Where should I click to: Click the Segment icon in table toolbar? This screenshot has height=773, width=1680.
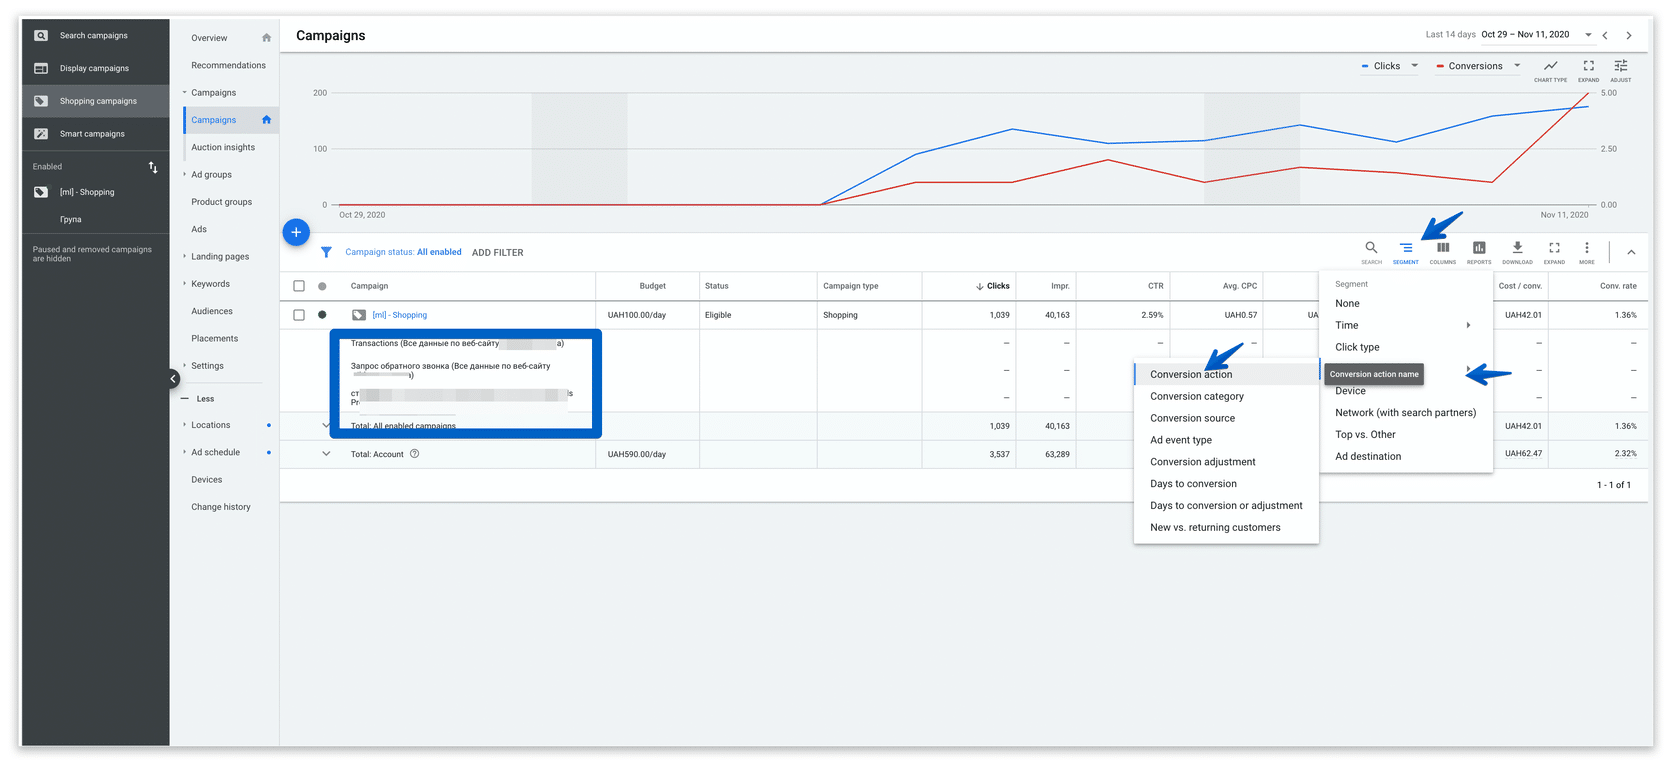coord(1405,249)
